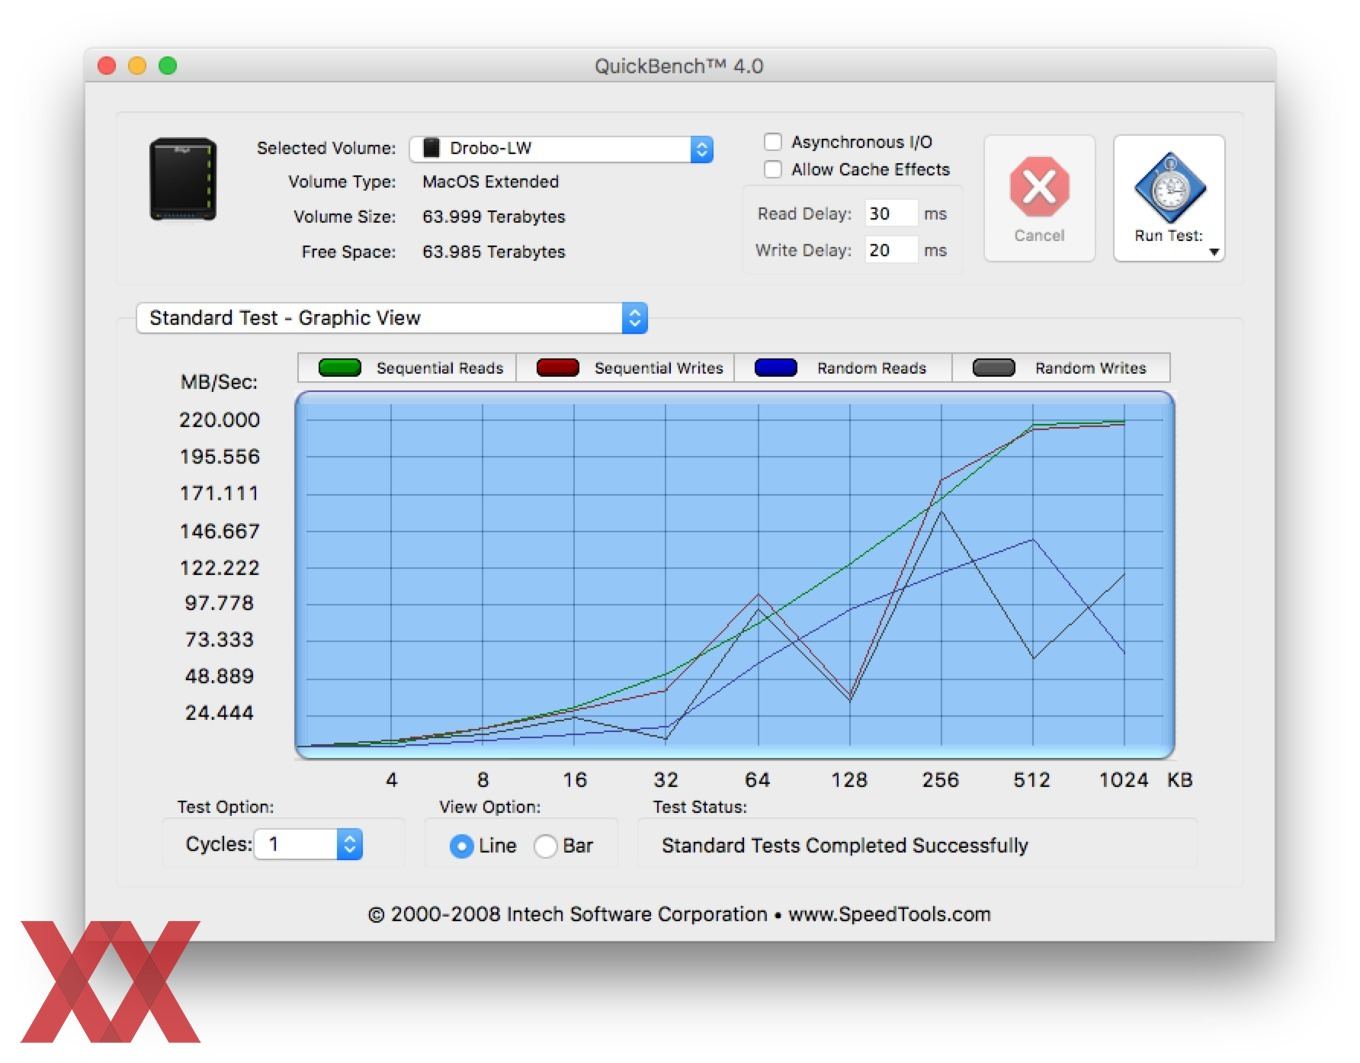Click the Random Writes legend label
The image size is (1360, 1063).
(1090, 368)
